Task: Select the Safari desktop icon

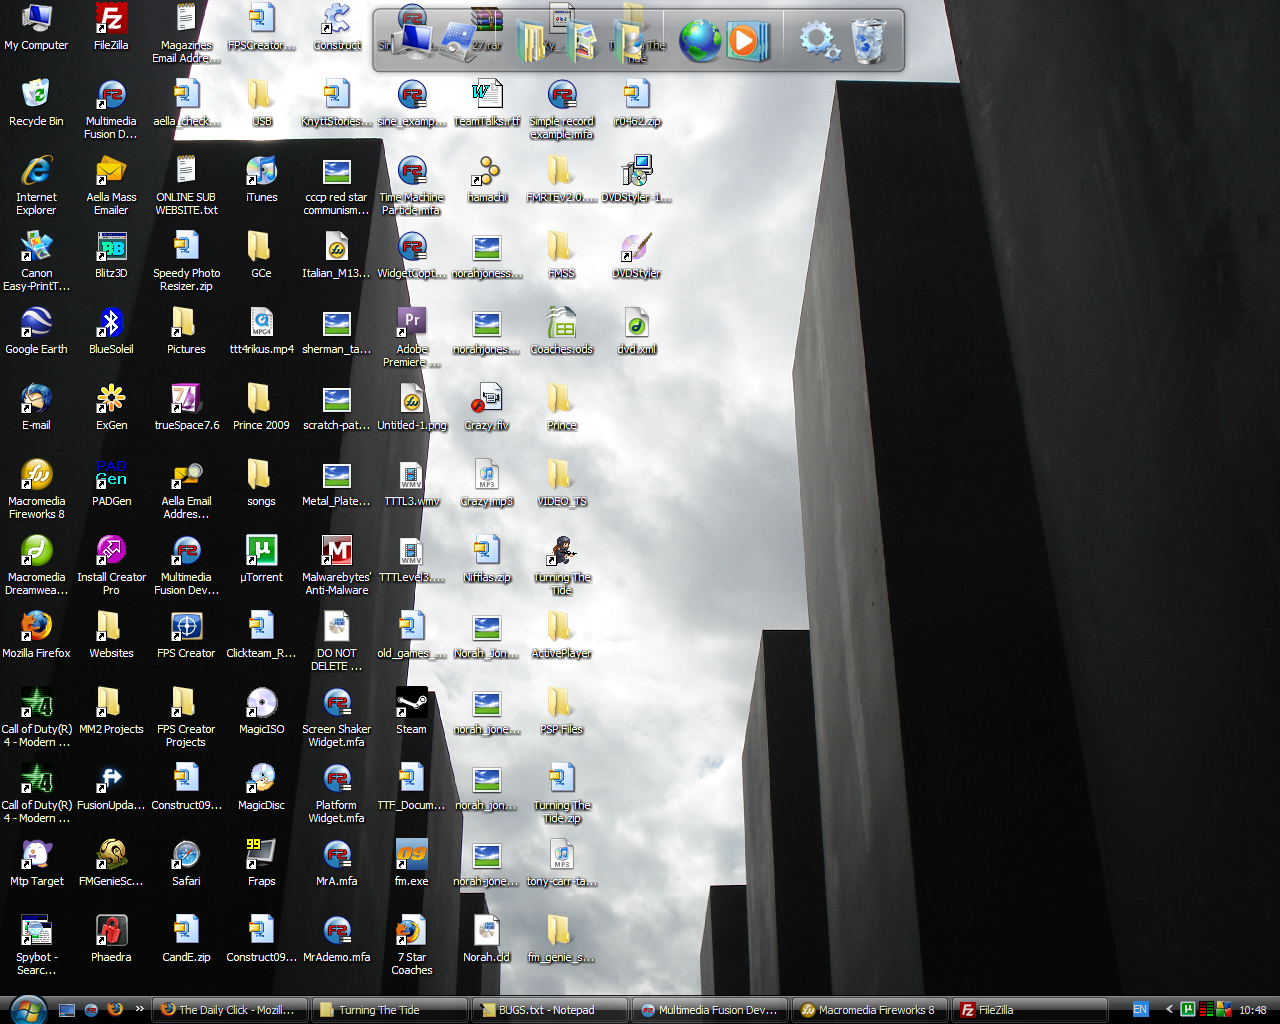Action: click(x=186, y=863)
